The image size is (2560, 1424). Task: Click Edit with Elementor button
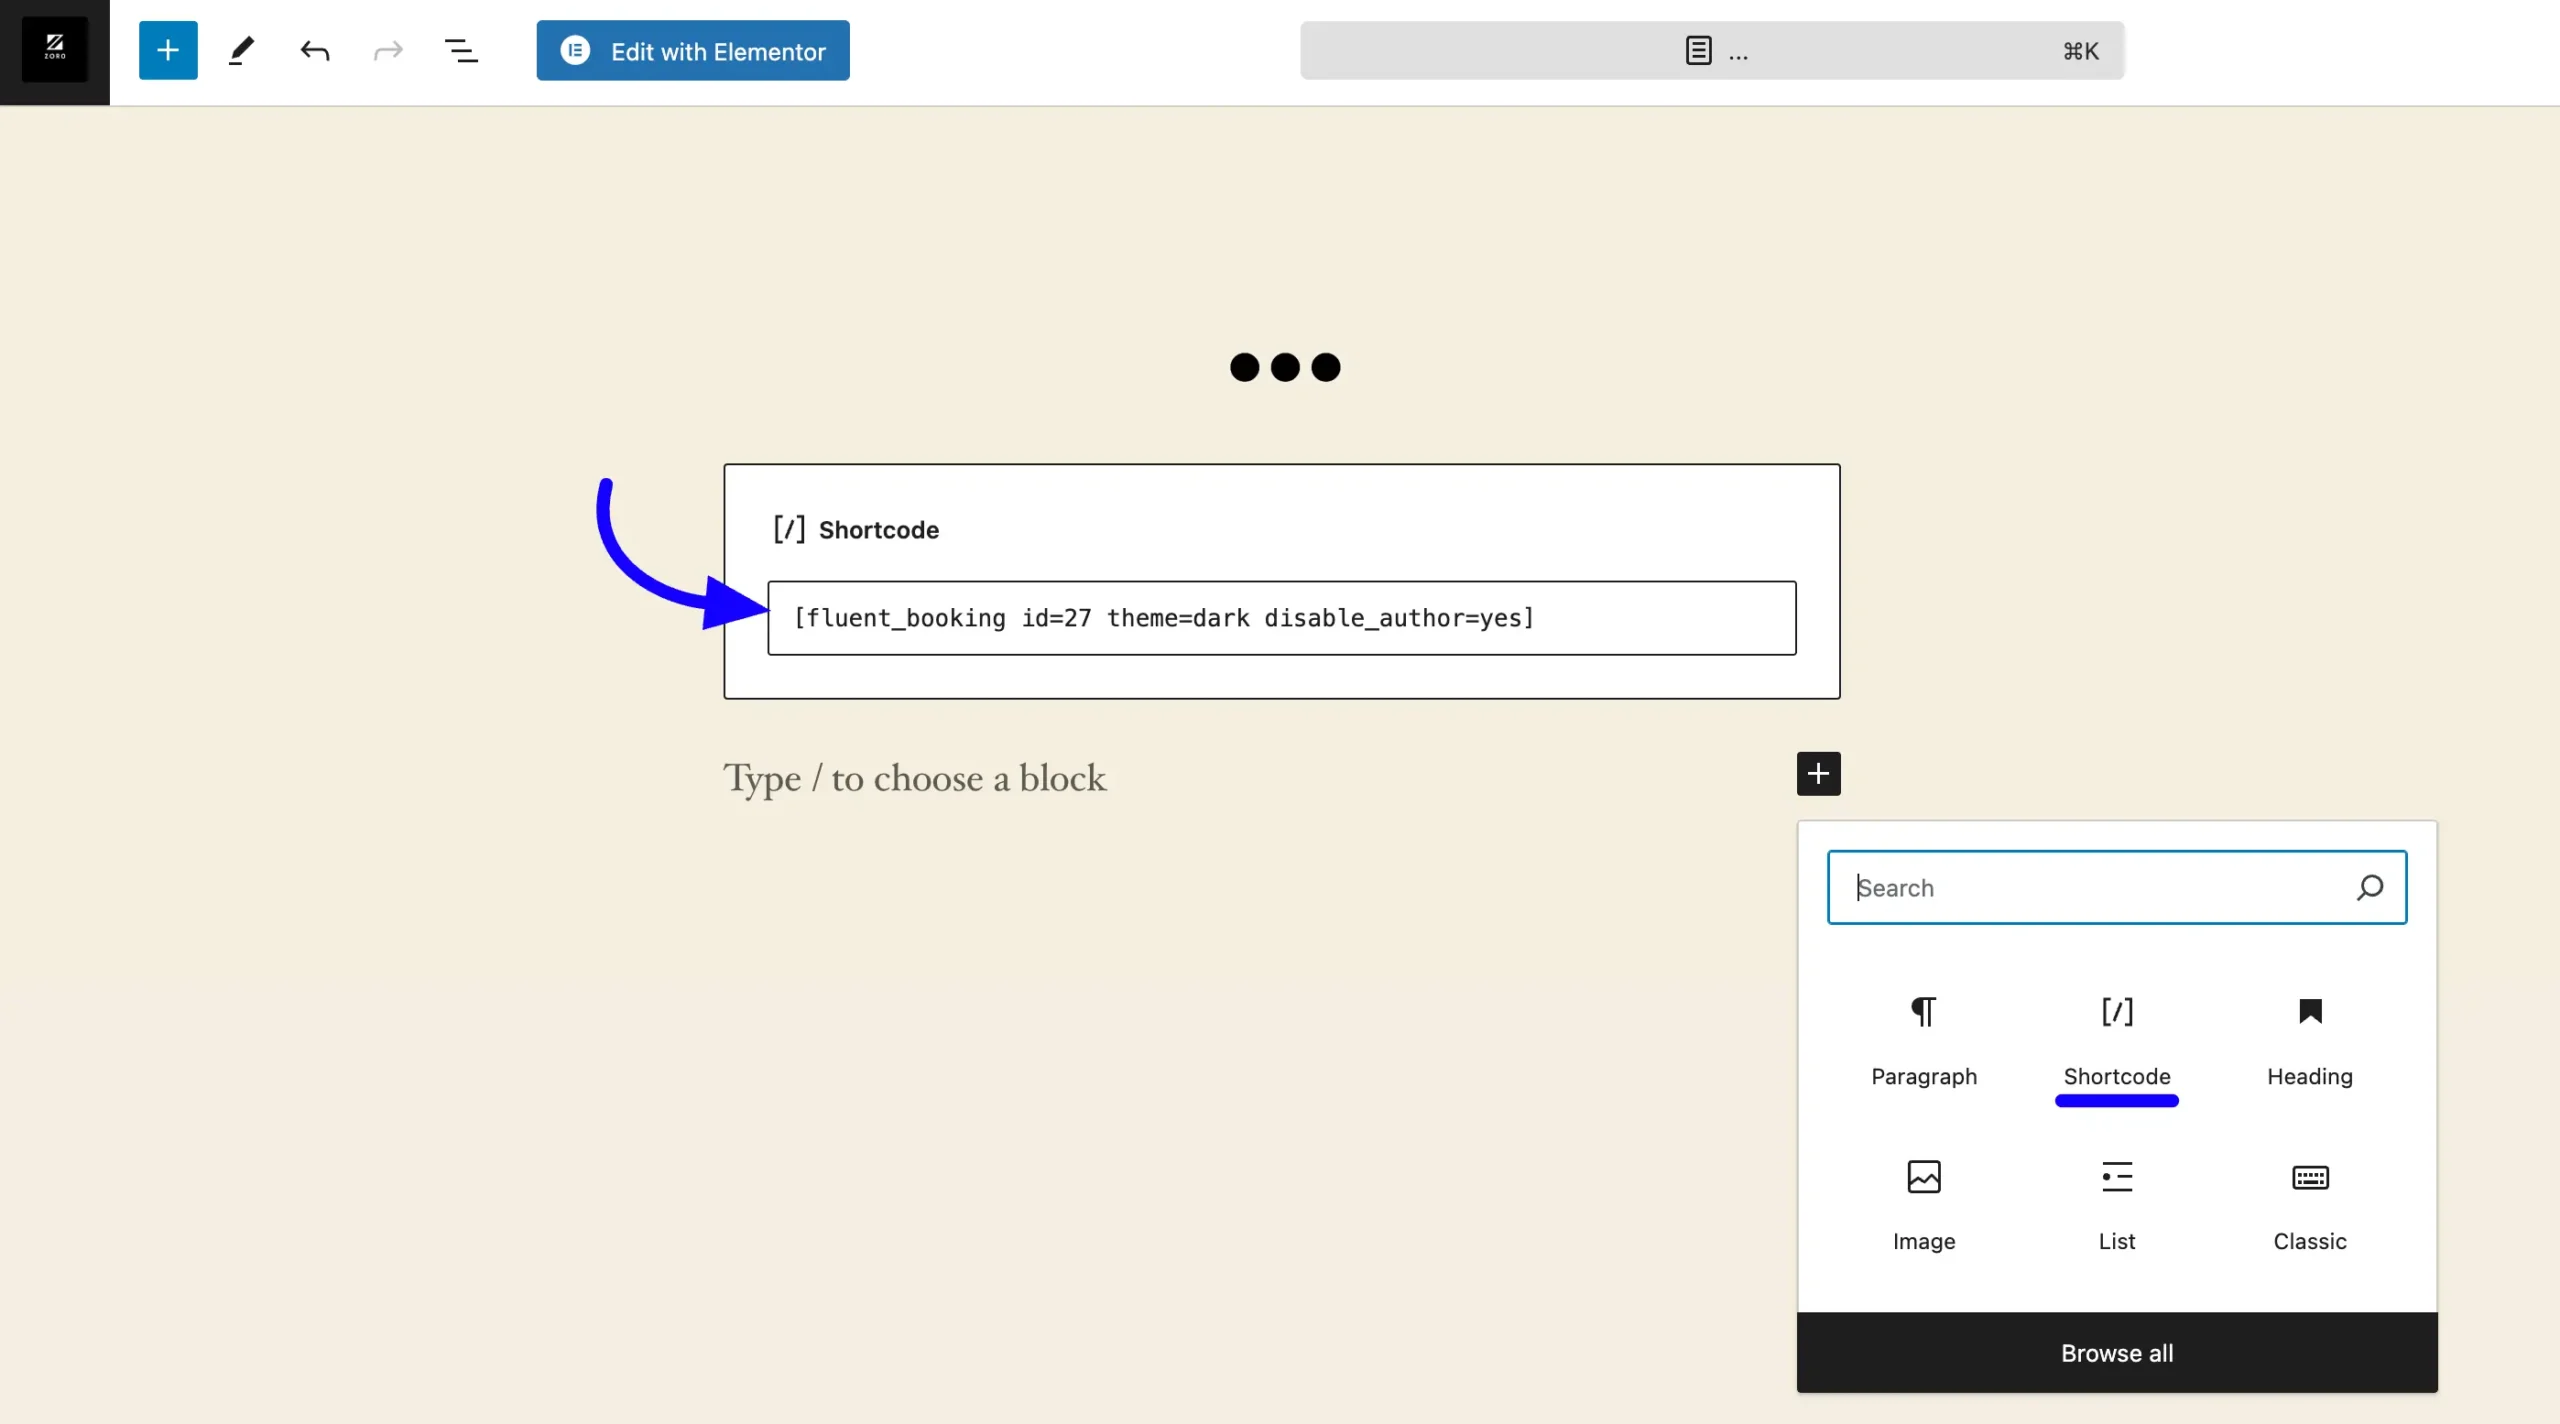point(693,51)
